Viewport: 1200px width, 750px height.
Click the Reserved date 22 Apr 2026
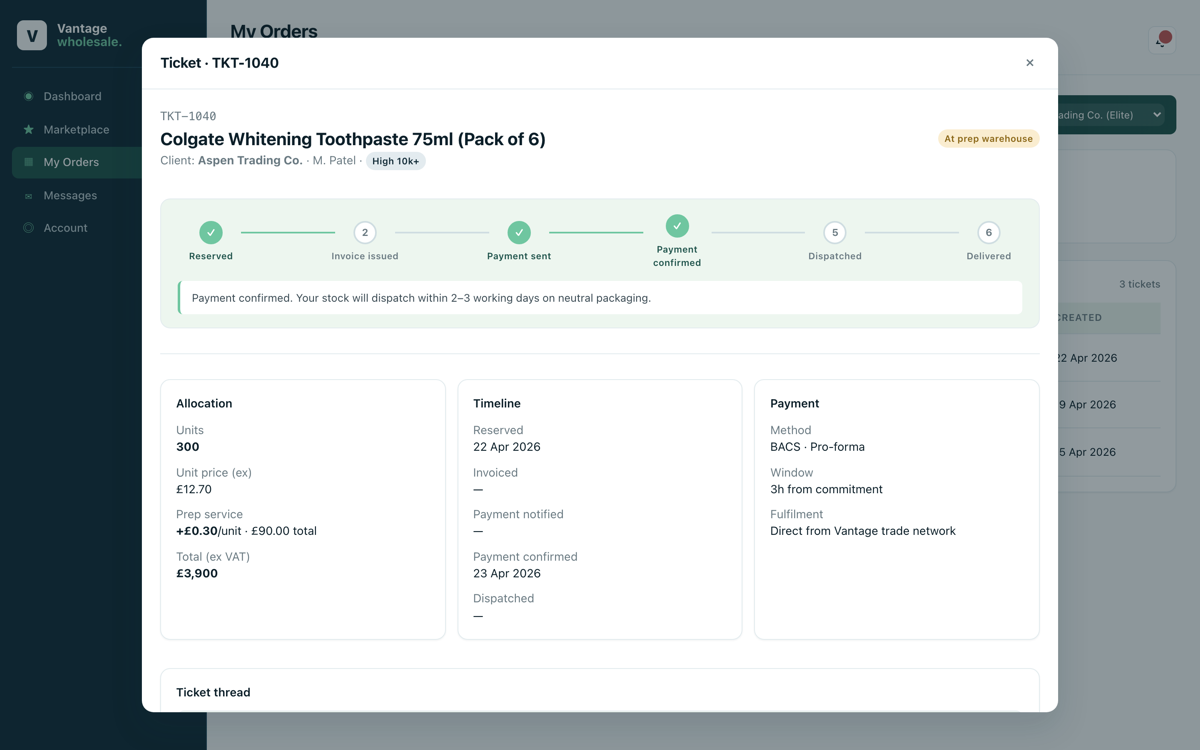click(507, 447)
